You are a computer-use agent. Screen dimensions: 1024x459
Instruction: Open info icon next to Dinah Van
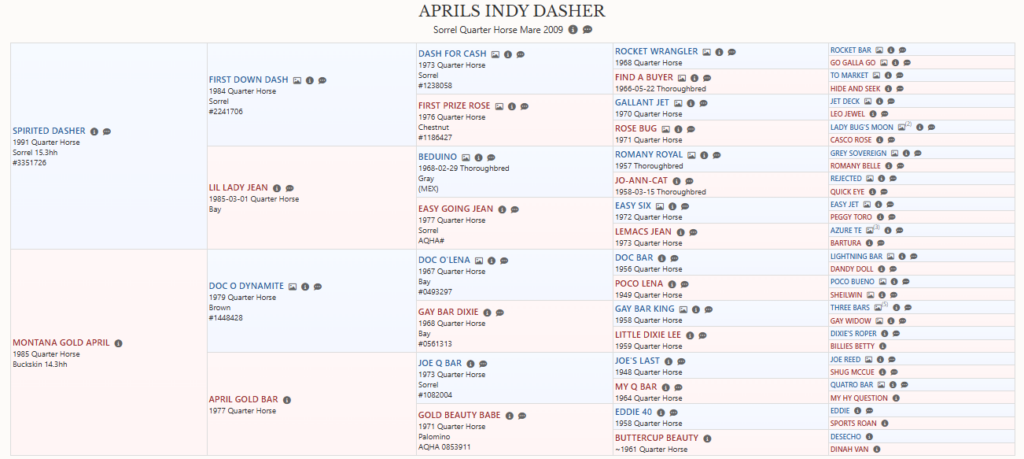(877, 449)
